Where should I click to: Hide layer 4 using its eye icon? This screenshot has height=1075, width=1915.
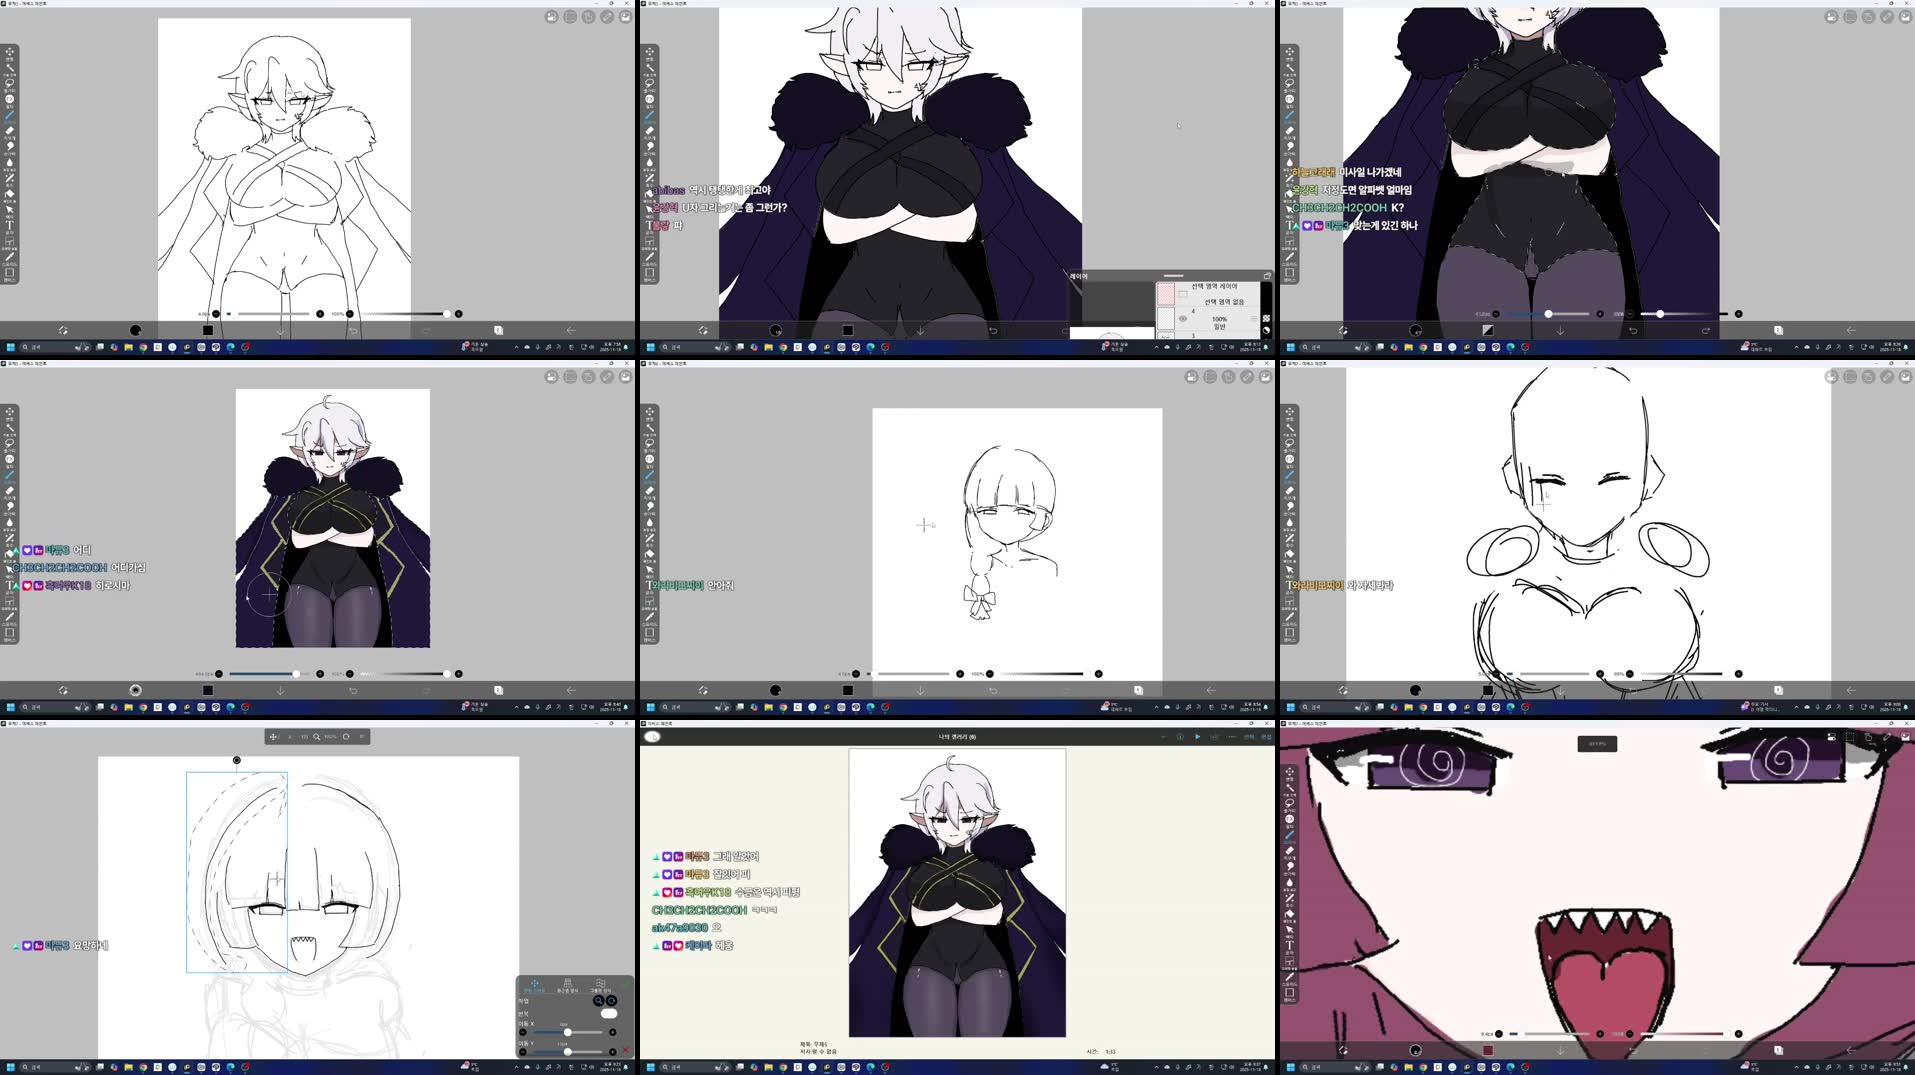[1183, 319]
